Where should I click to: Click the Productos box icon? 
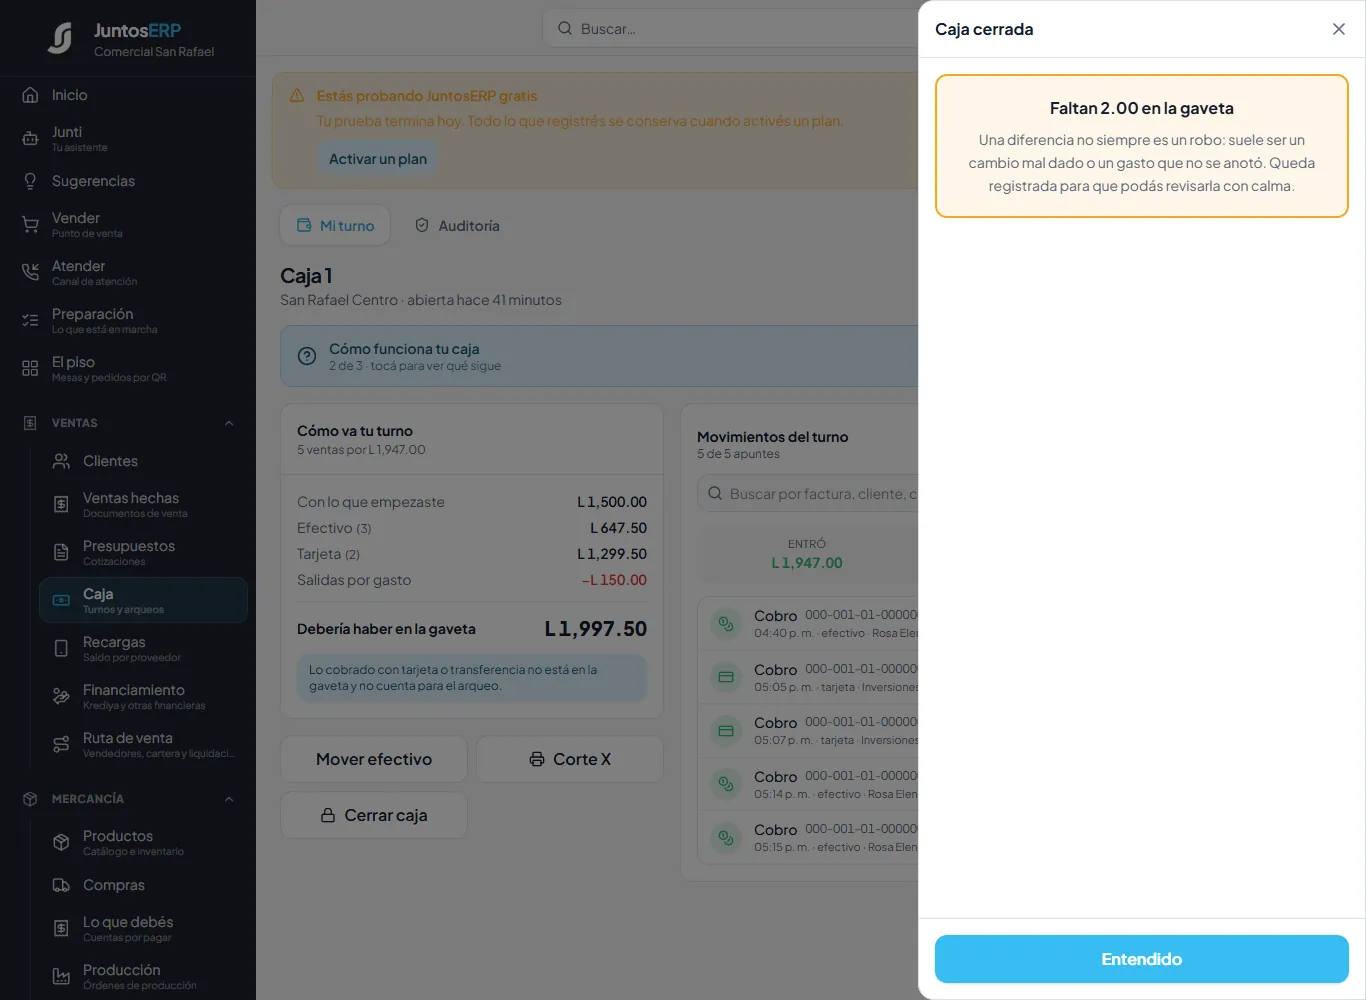coord(61,842)
